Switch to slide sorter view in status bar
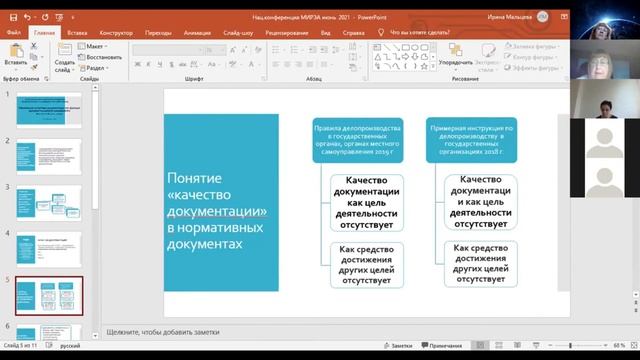The width and height of the screenshot is (640, 360). [x=499, y=345]
